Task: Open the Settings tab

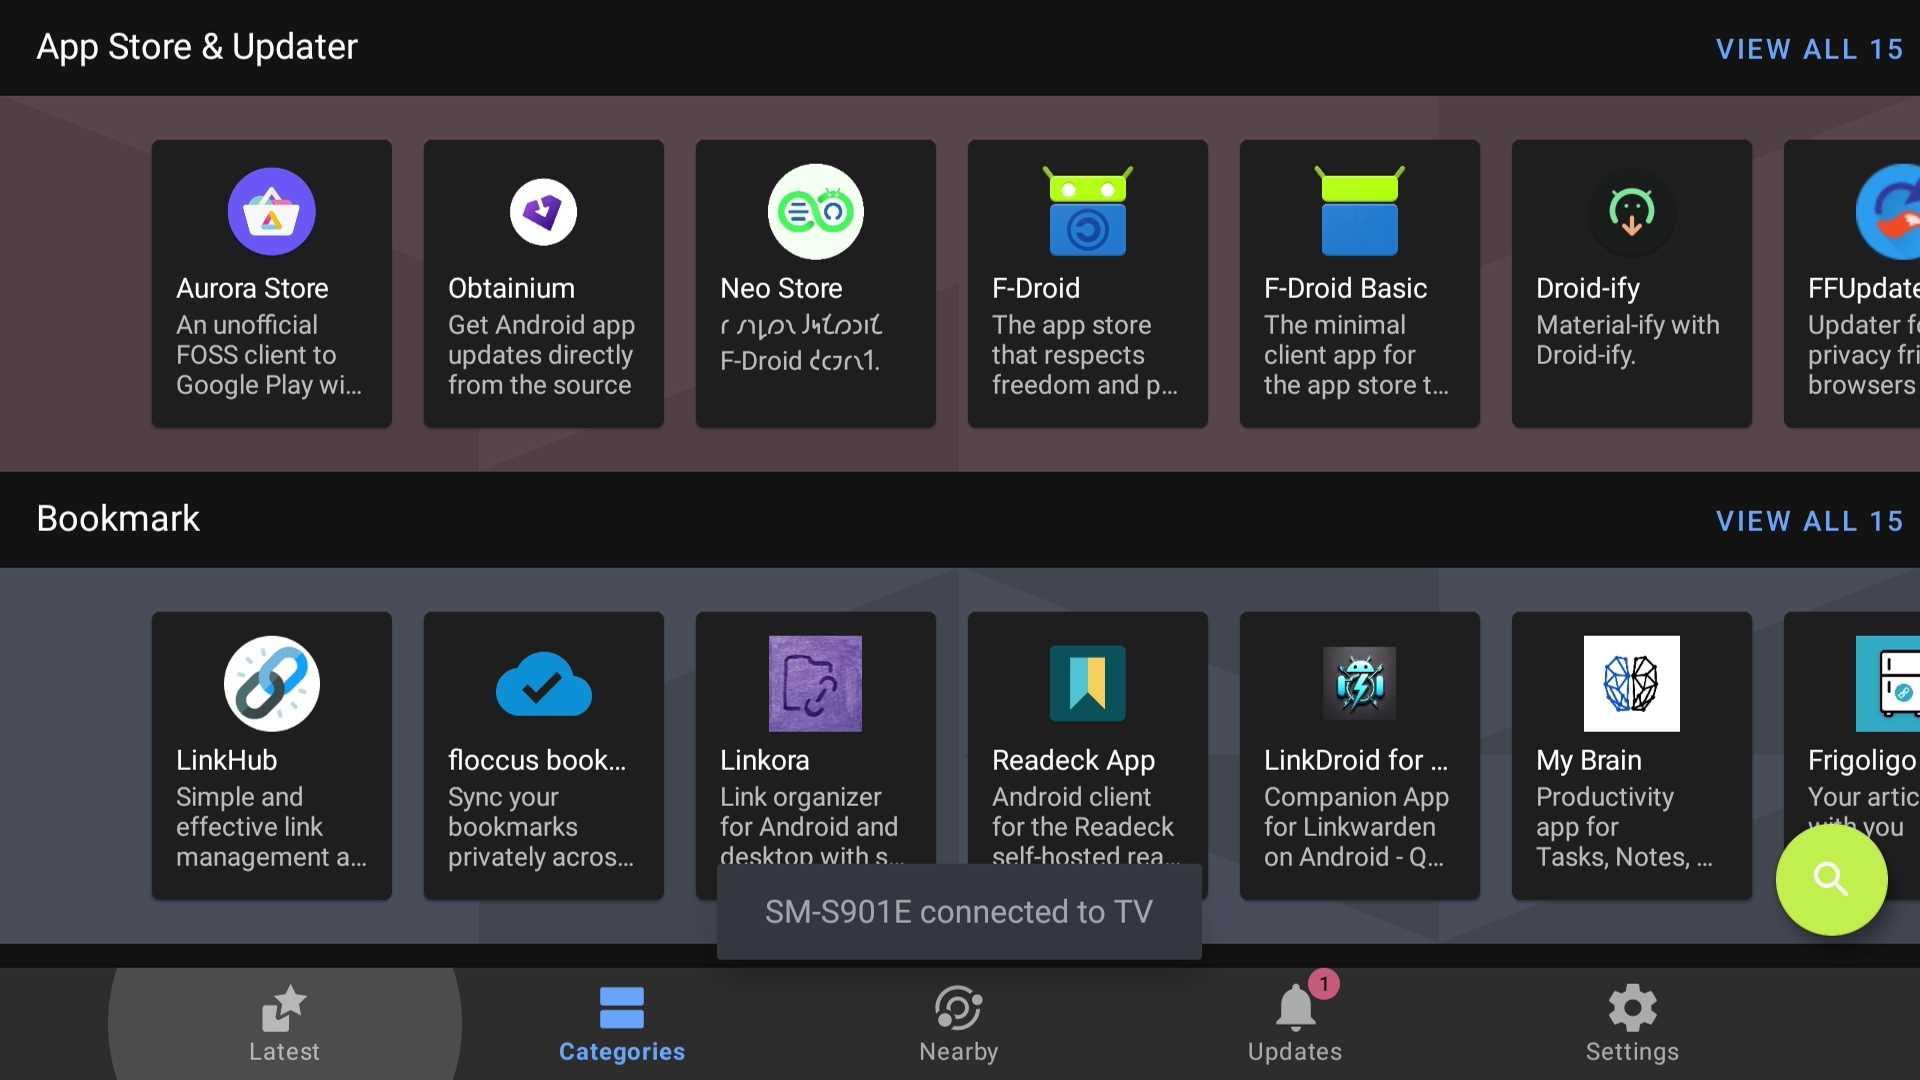Action: (x=1632, y=1024)
